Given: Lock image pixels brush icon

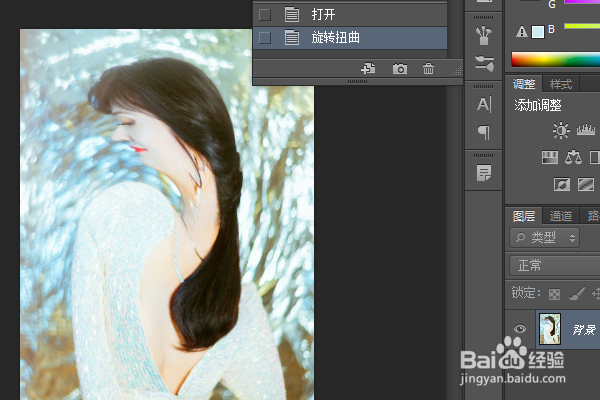Looking at the screenshot, I should pos(577,294).
